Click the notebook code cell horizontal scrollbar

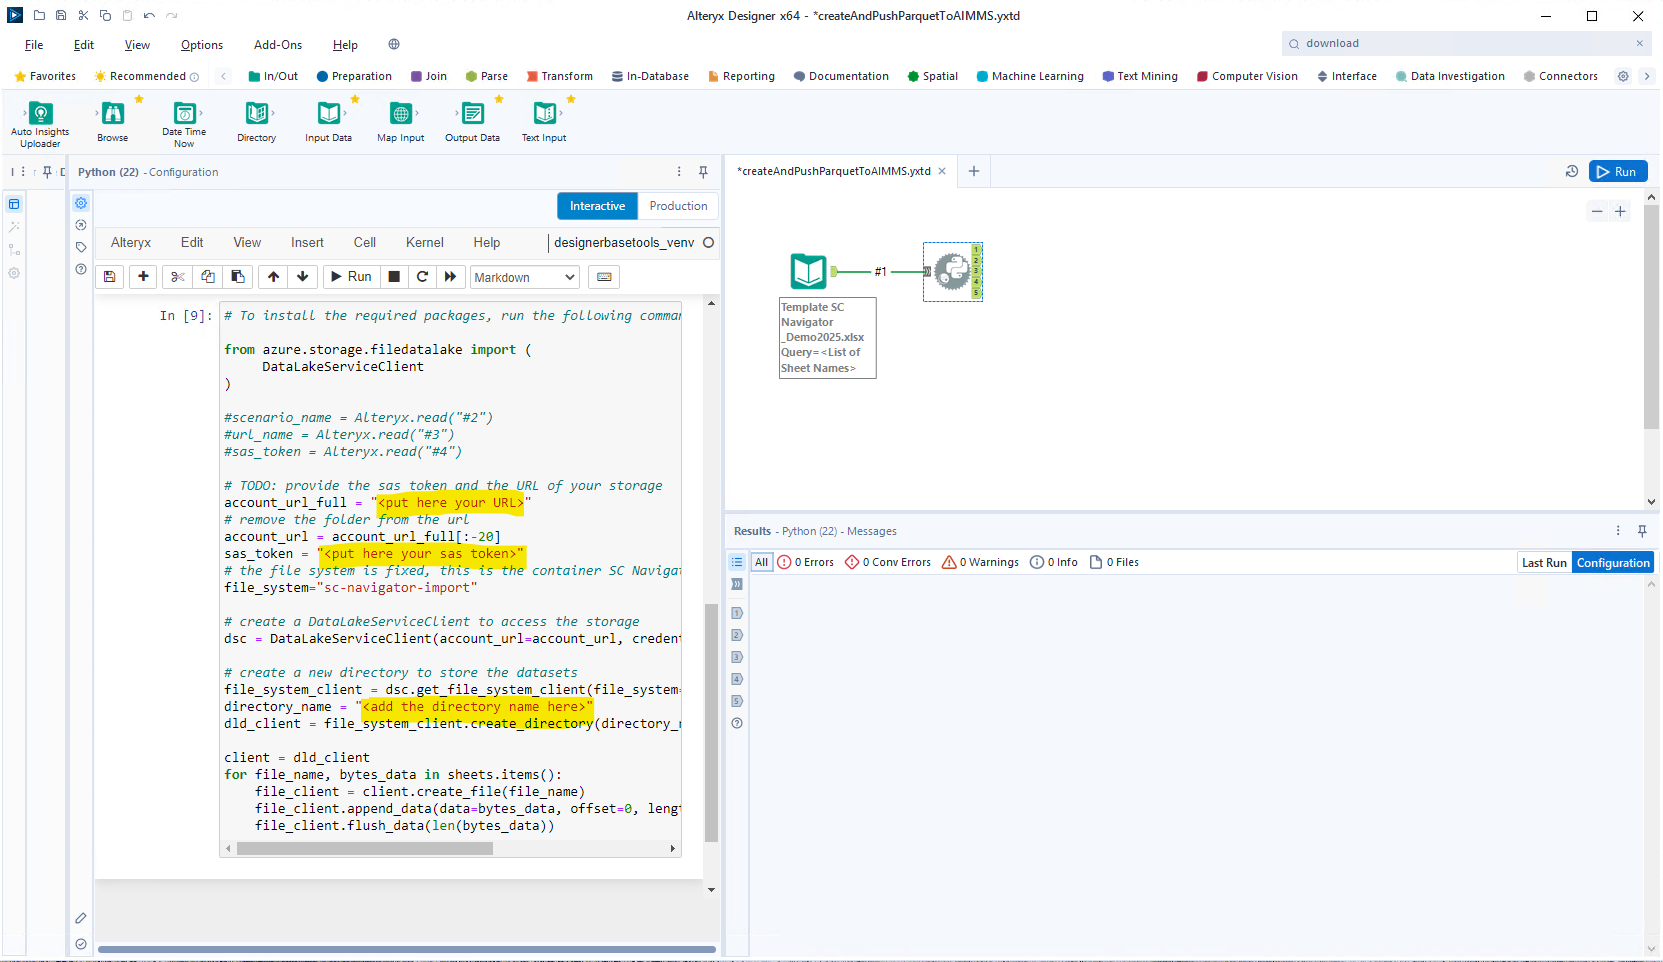point(365,848)
